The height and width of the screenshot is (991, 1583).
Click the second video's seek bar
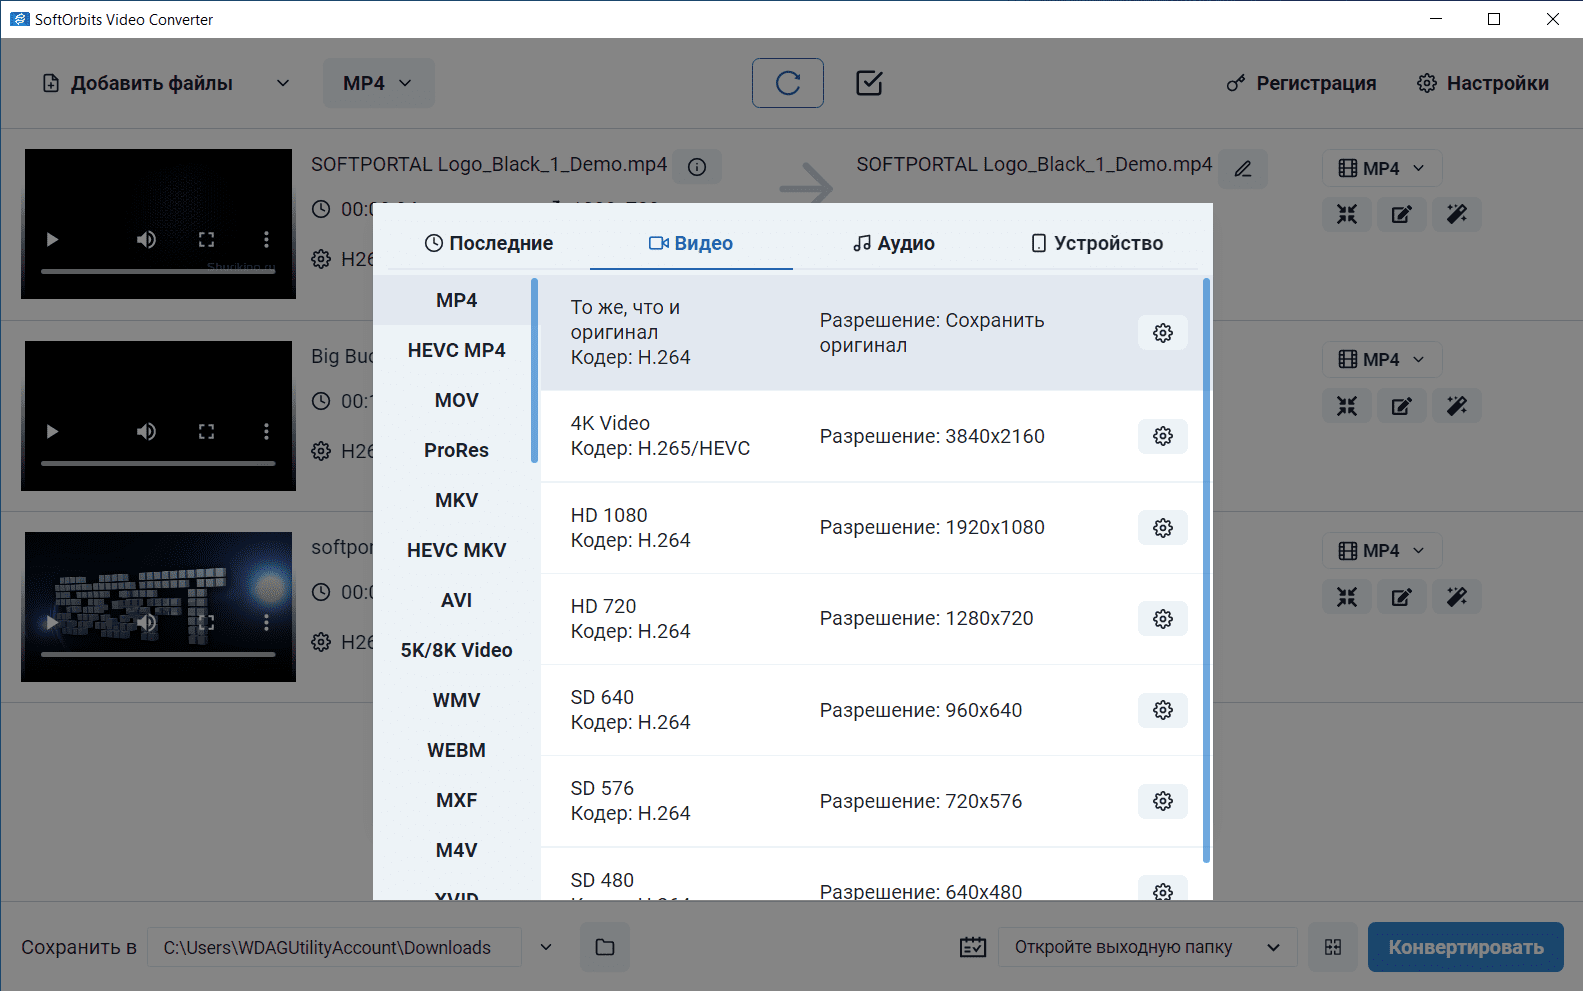pos(158,463)
